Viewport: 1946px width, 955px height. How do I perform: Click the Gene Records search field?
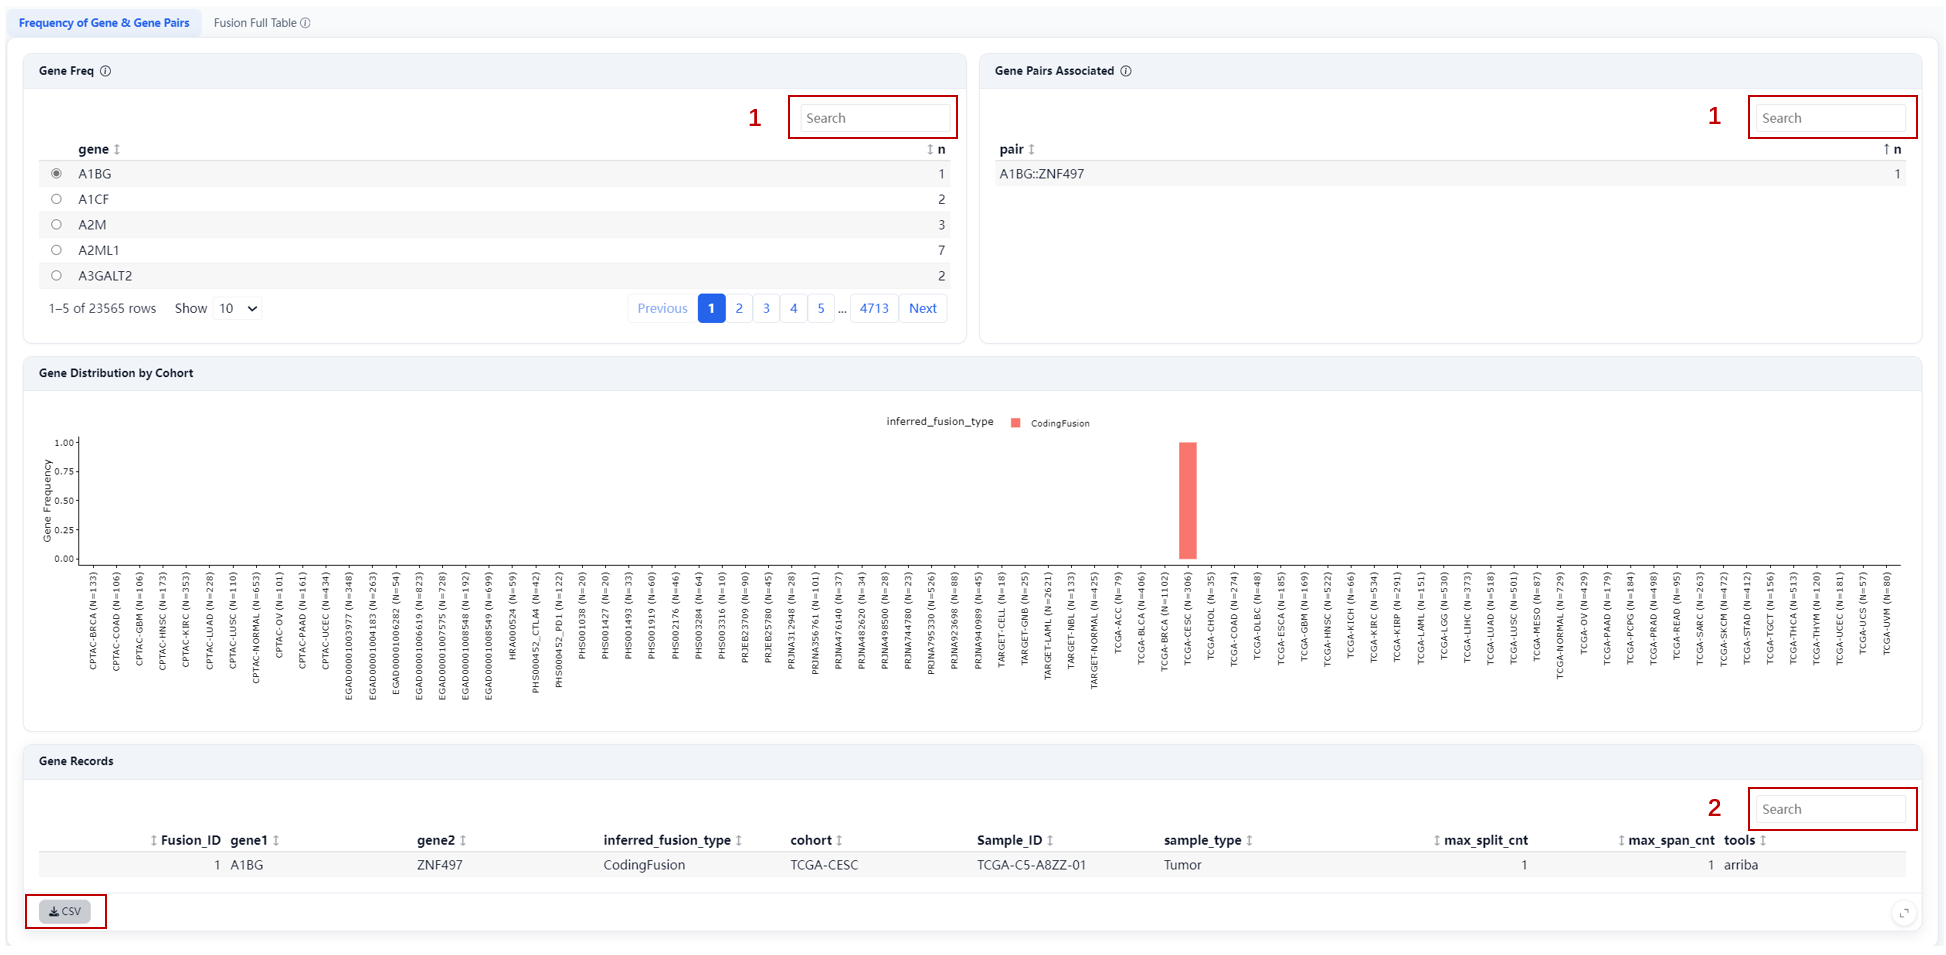tap(1831, 809)
